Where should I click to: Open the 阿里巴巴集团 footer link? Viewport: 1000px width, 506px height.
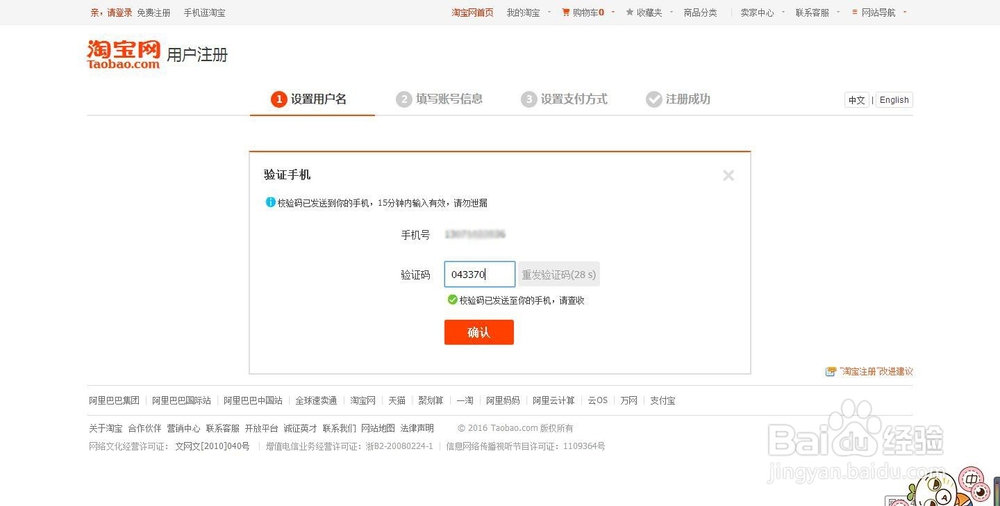(114, 401)
